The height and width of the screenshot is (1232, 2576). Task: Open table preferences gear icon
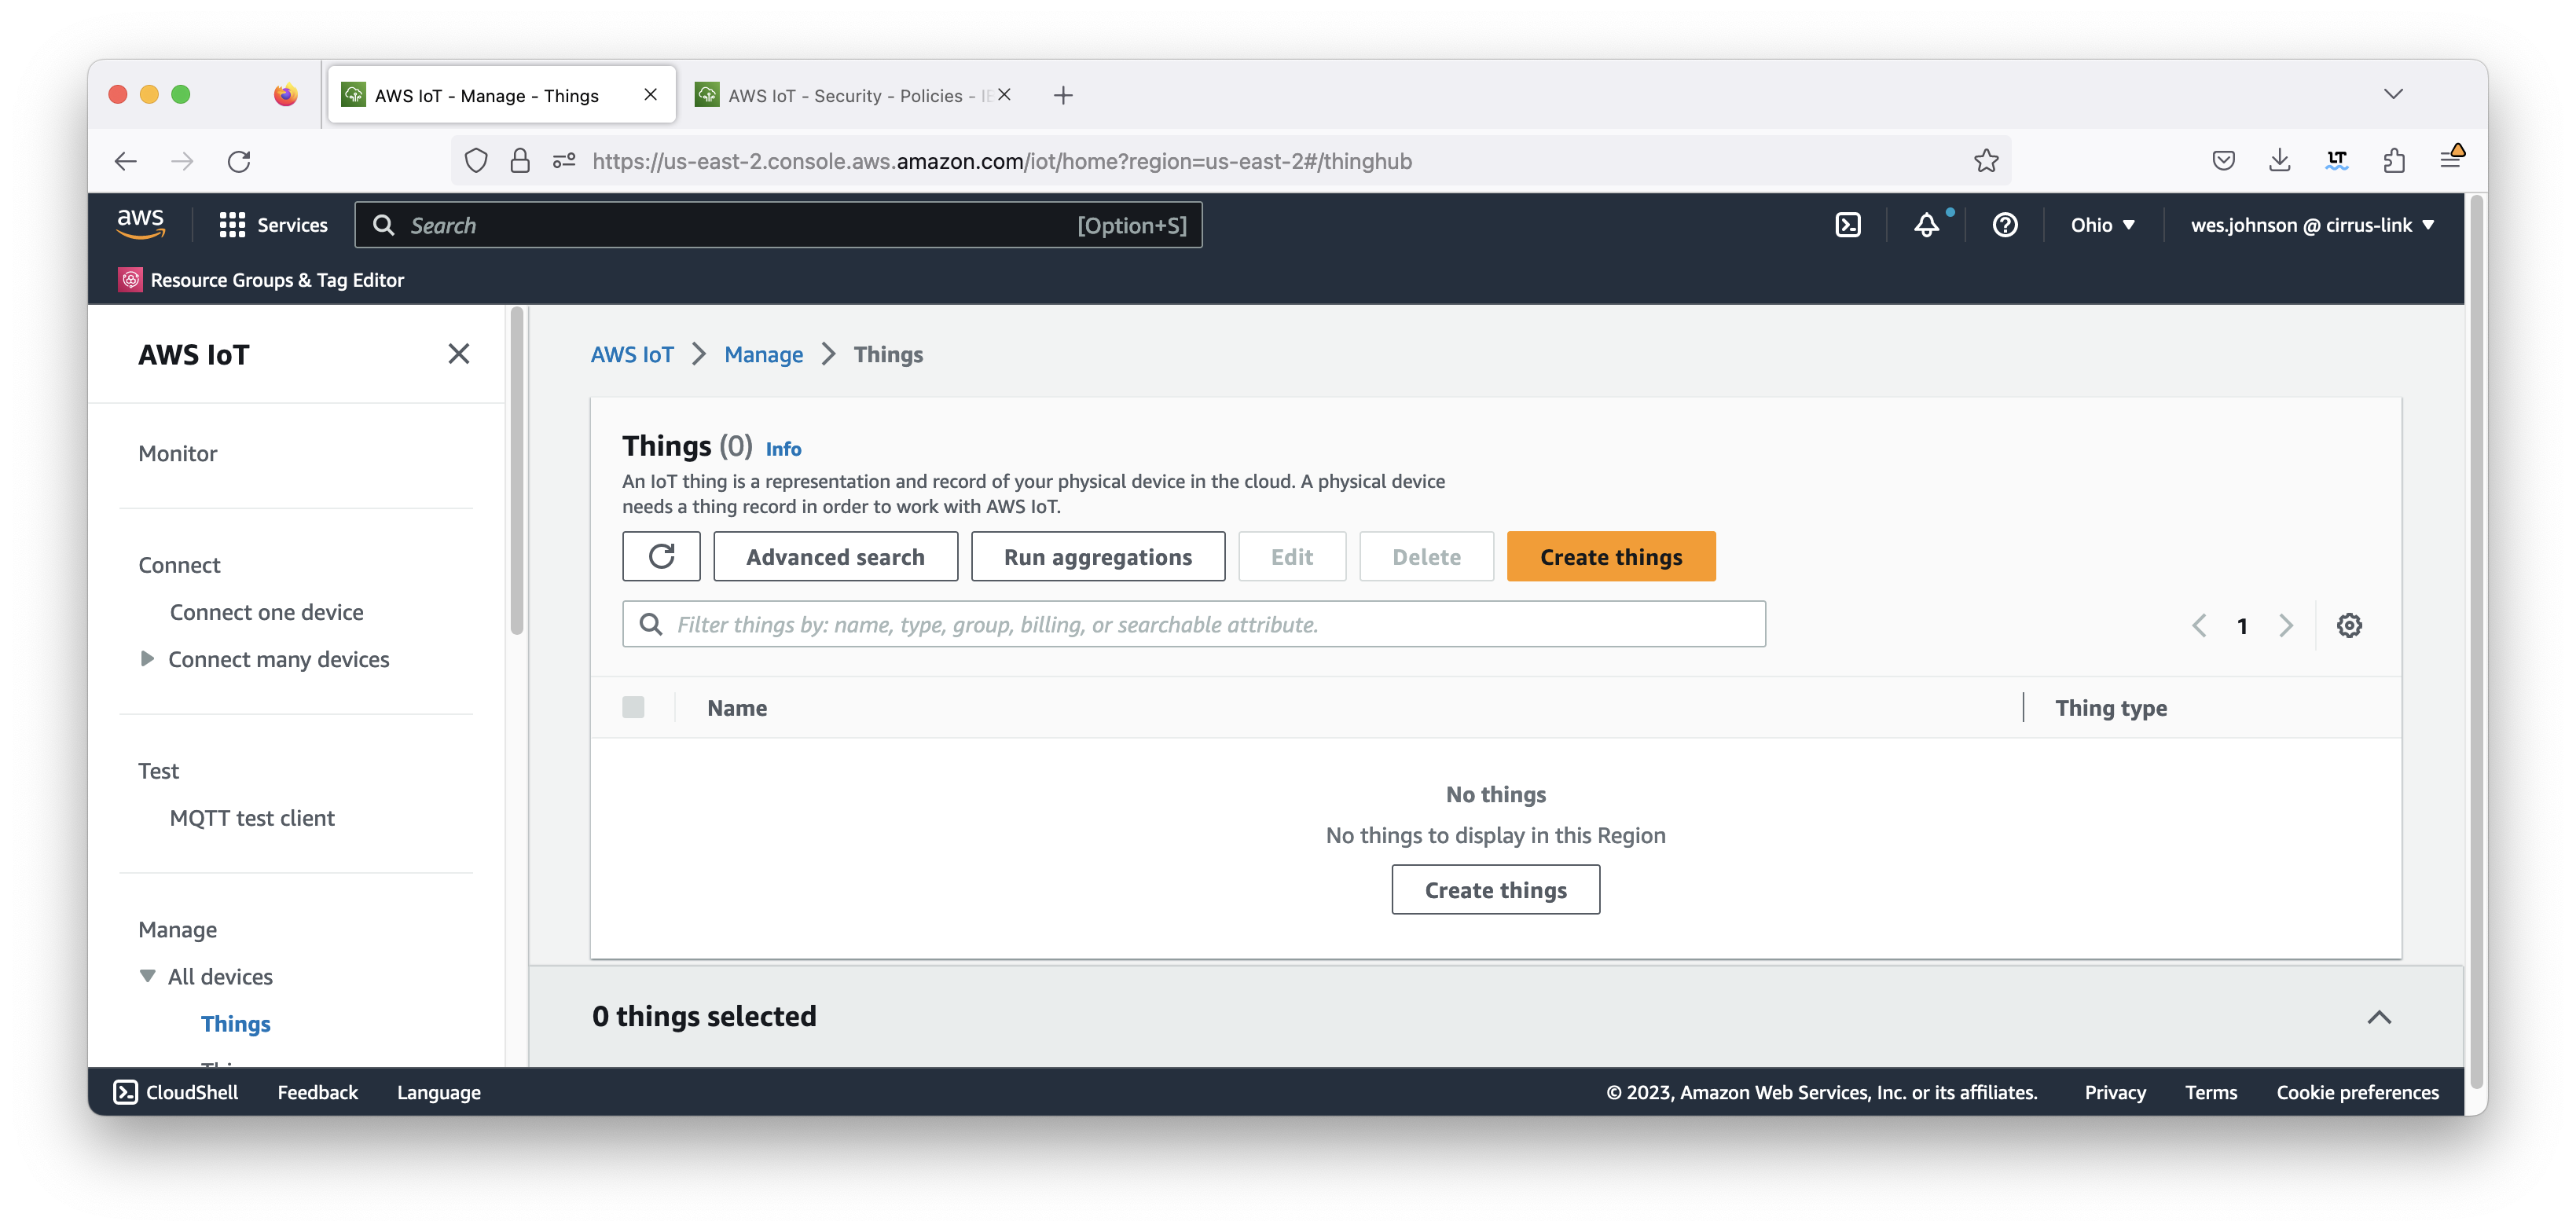coord(2349,625)
